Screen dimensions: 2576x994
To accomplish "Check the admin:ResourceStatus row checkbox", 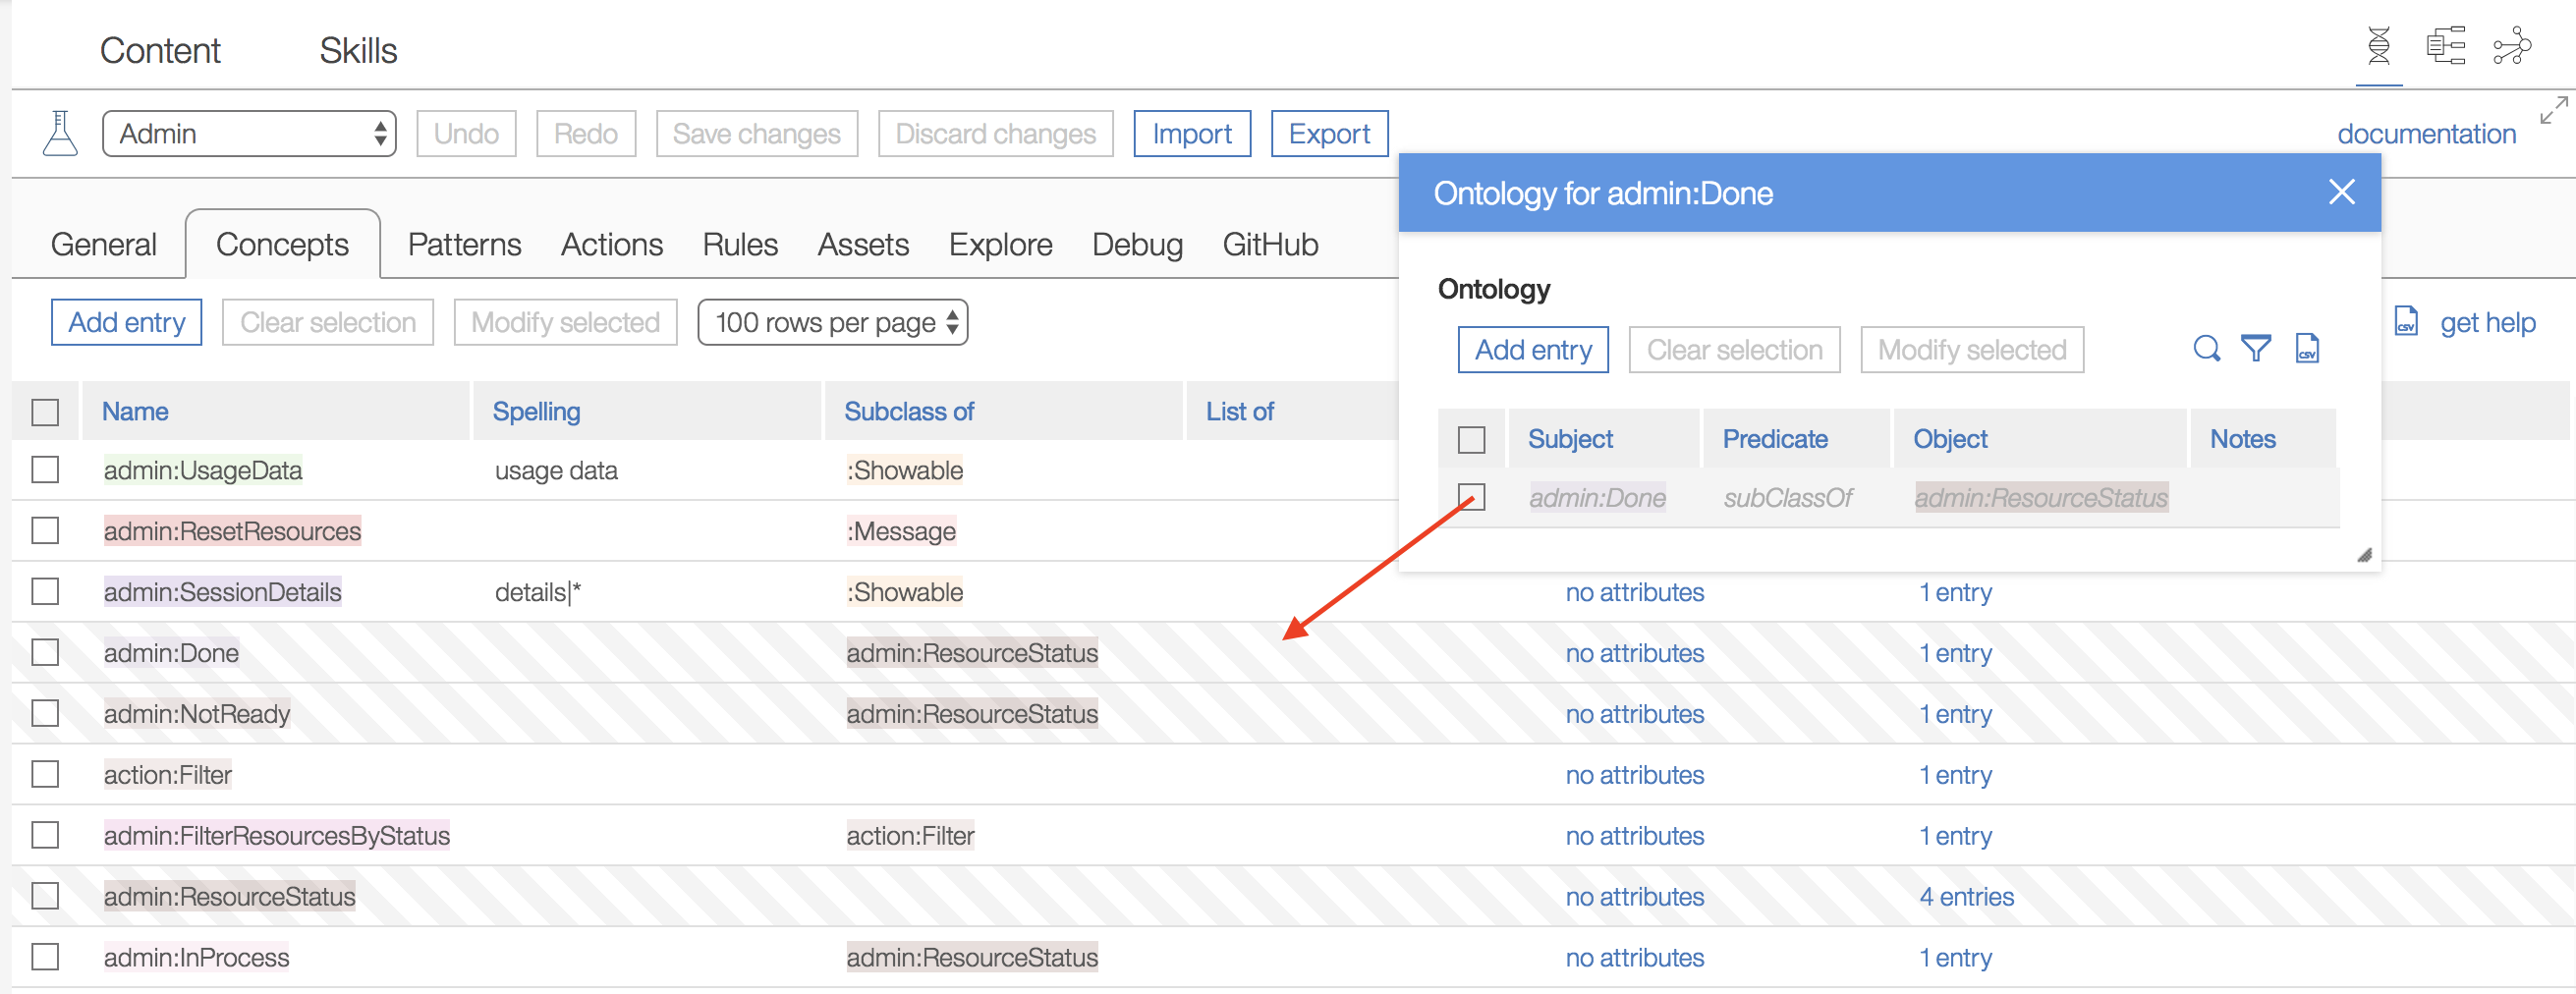I will pos(45,897).
